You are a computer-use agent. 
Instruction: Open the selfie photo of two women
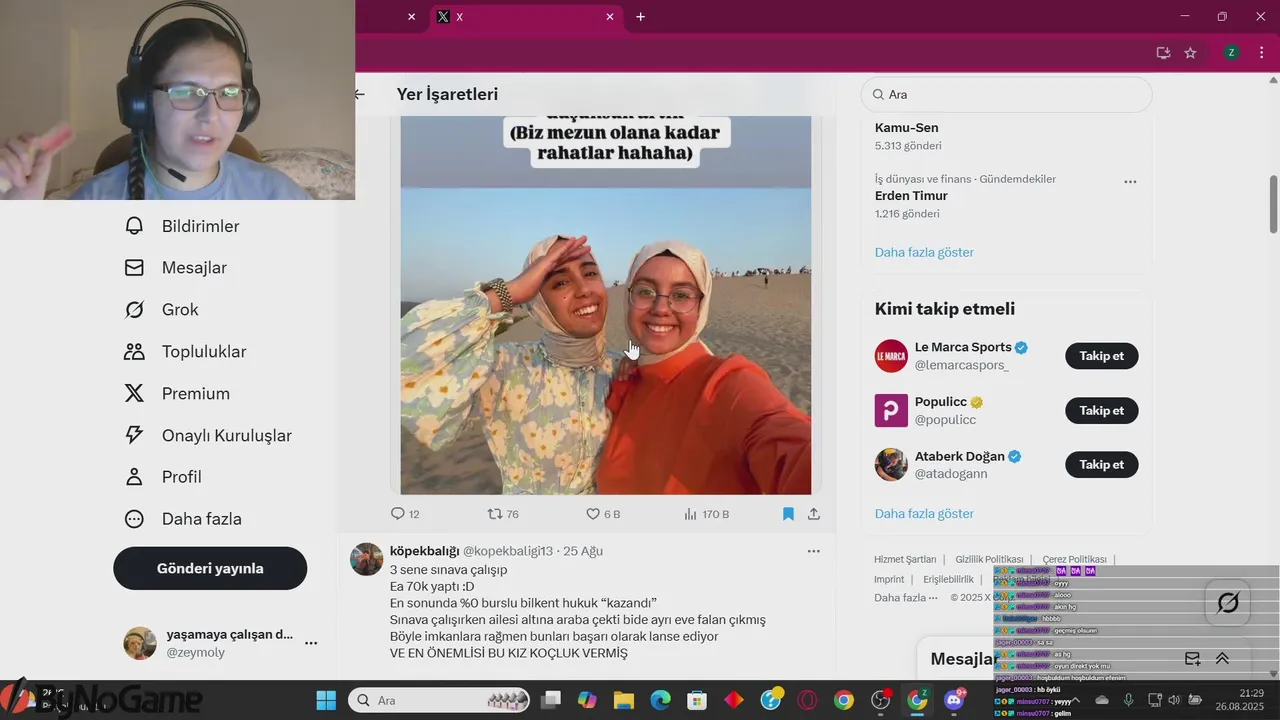click(606, 341)
